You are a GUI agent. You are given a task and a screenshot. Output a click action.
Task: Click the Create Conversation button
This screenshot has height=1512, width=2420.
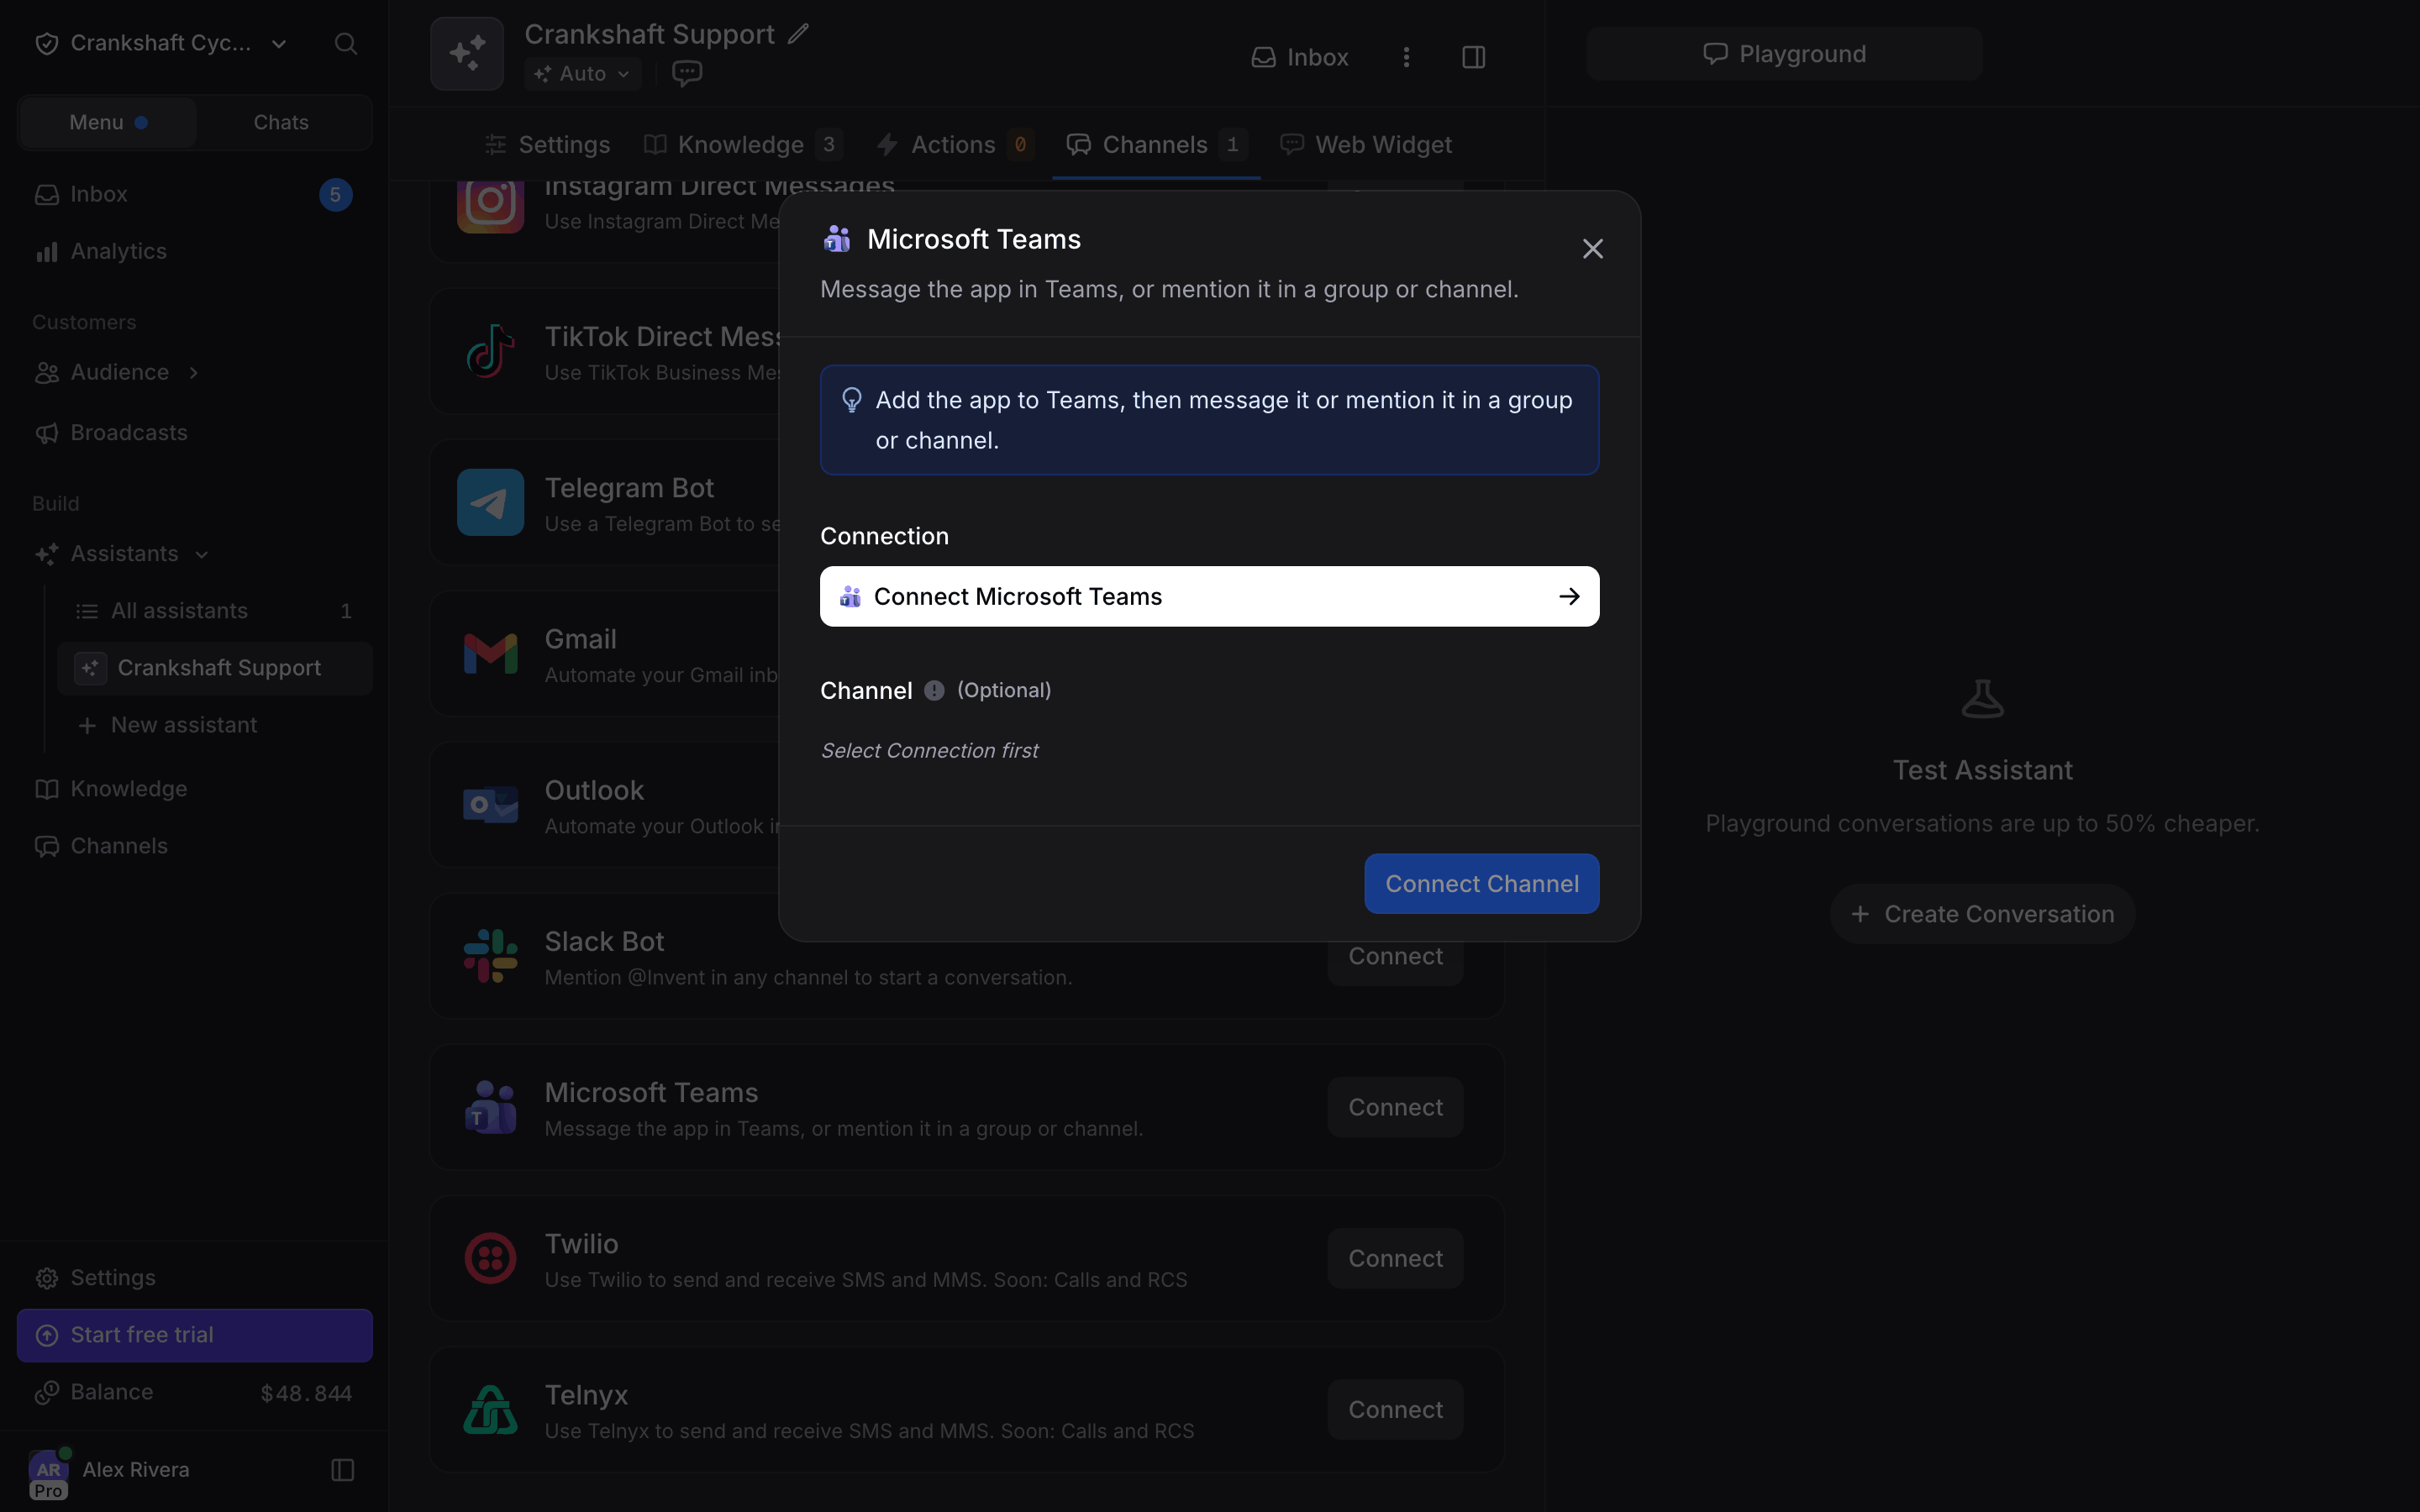point(1982,914)
